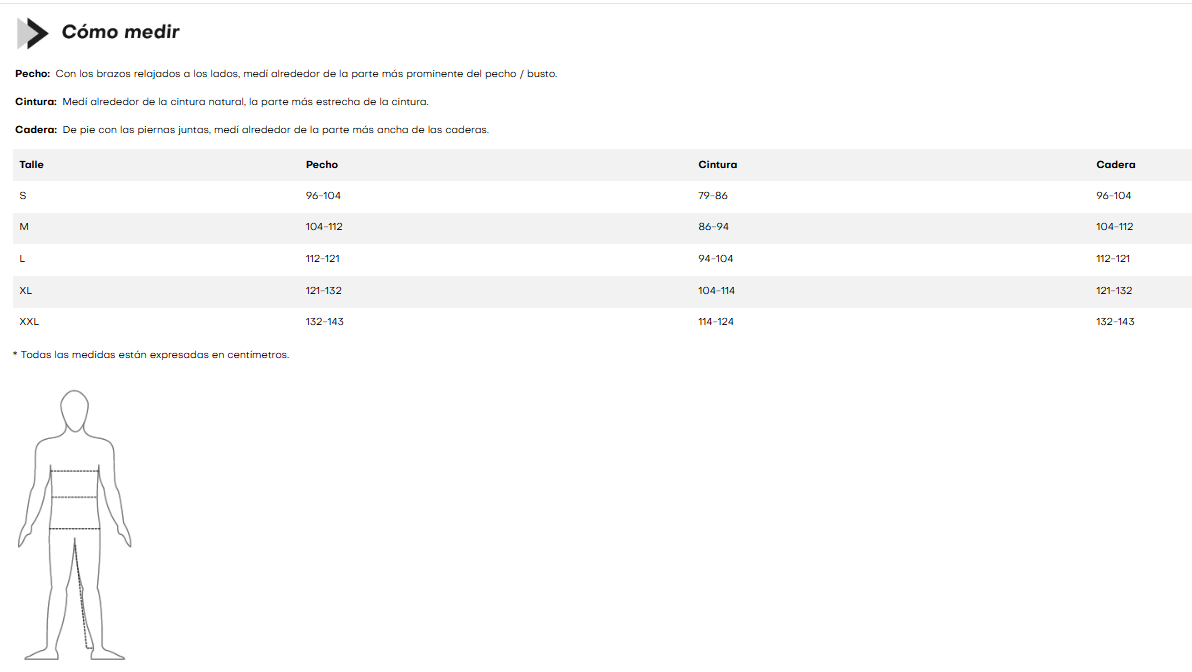Click the Pecho column header

point(322,165)
